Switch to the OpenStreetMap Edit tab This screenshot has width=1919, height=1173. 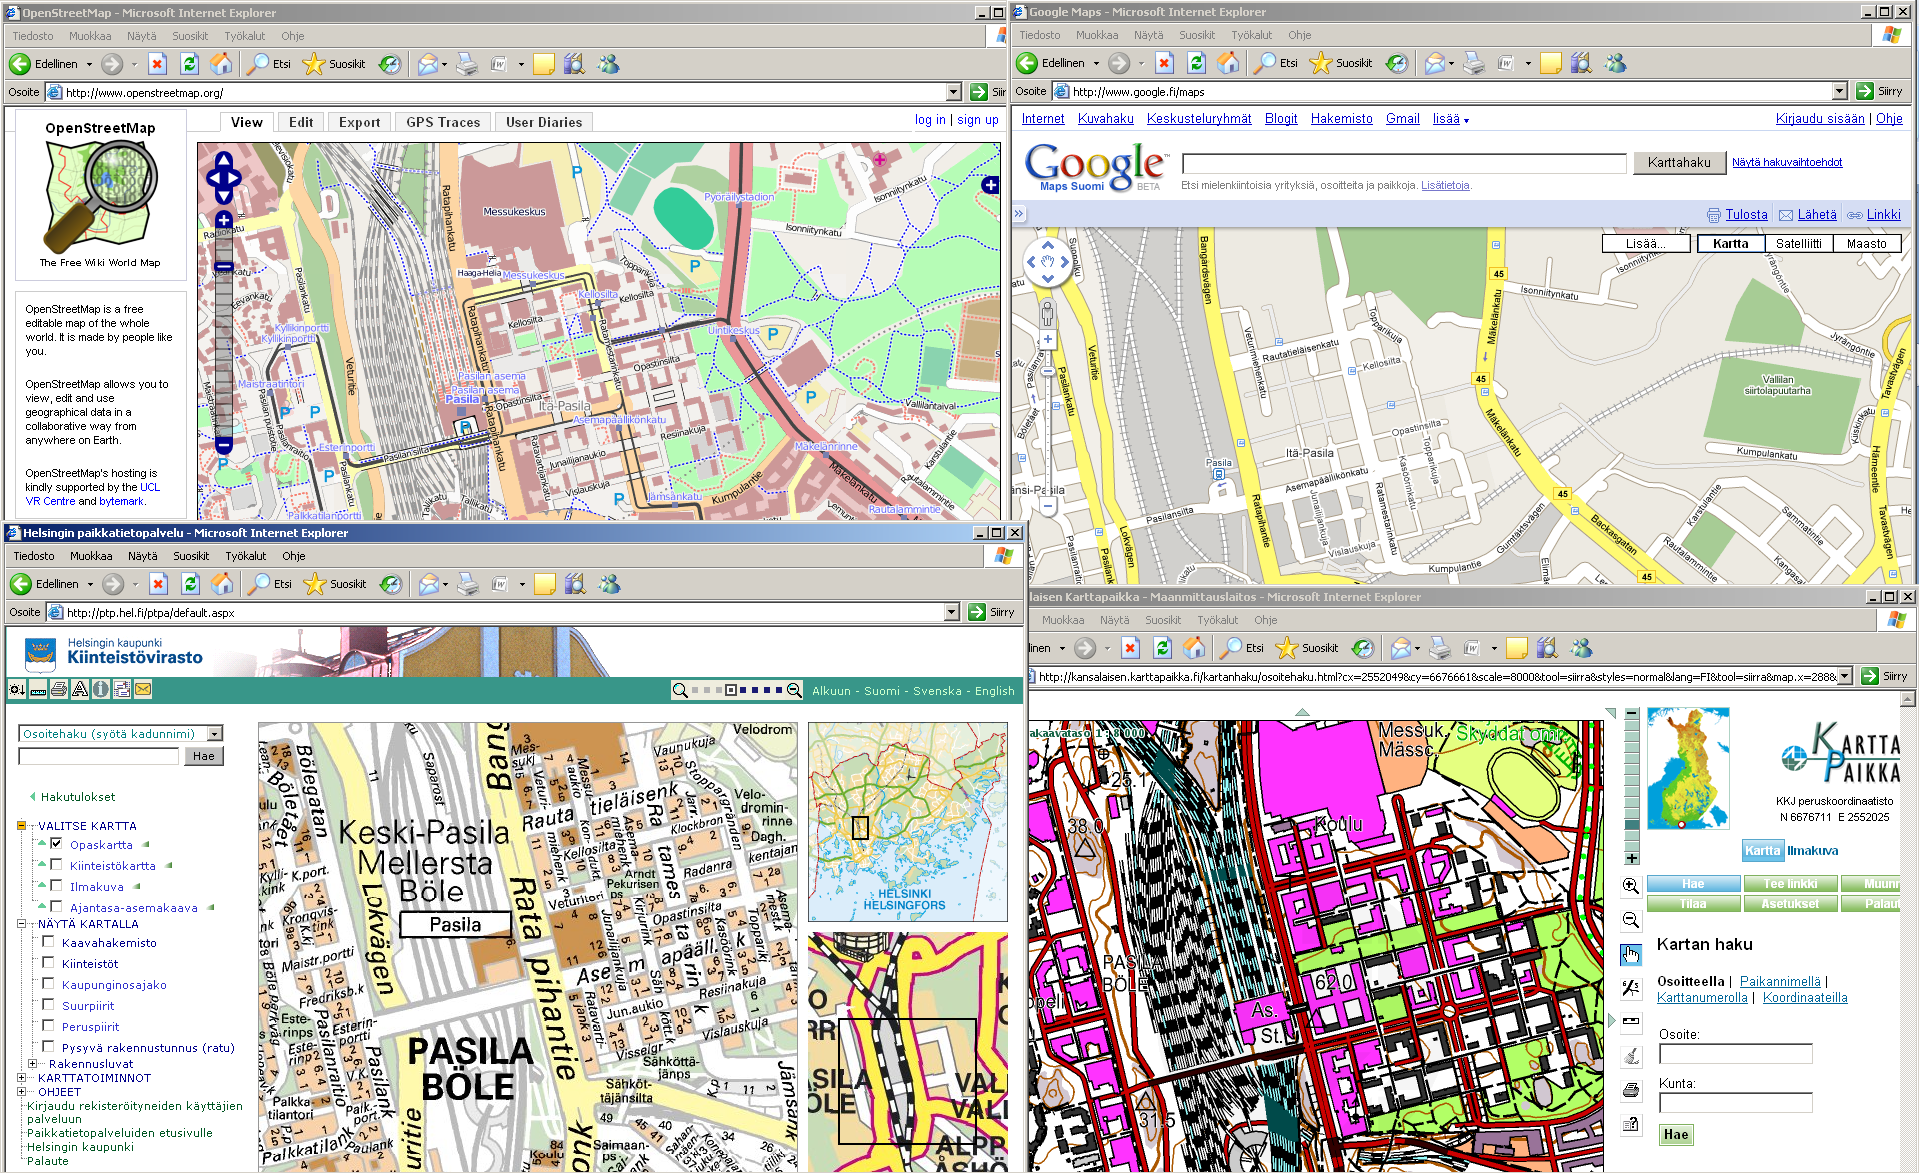(301, 122)
